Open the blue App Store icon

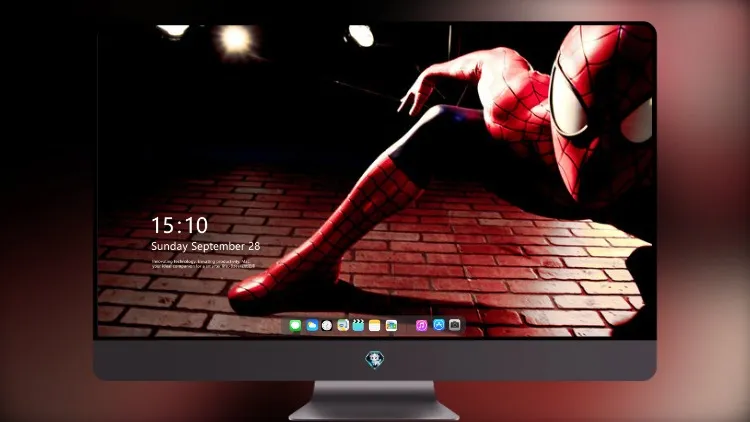click(439, 325)
